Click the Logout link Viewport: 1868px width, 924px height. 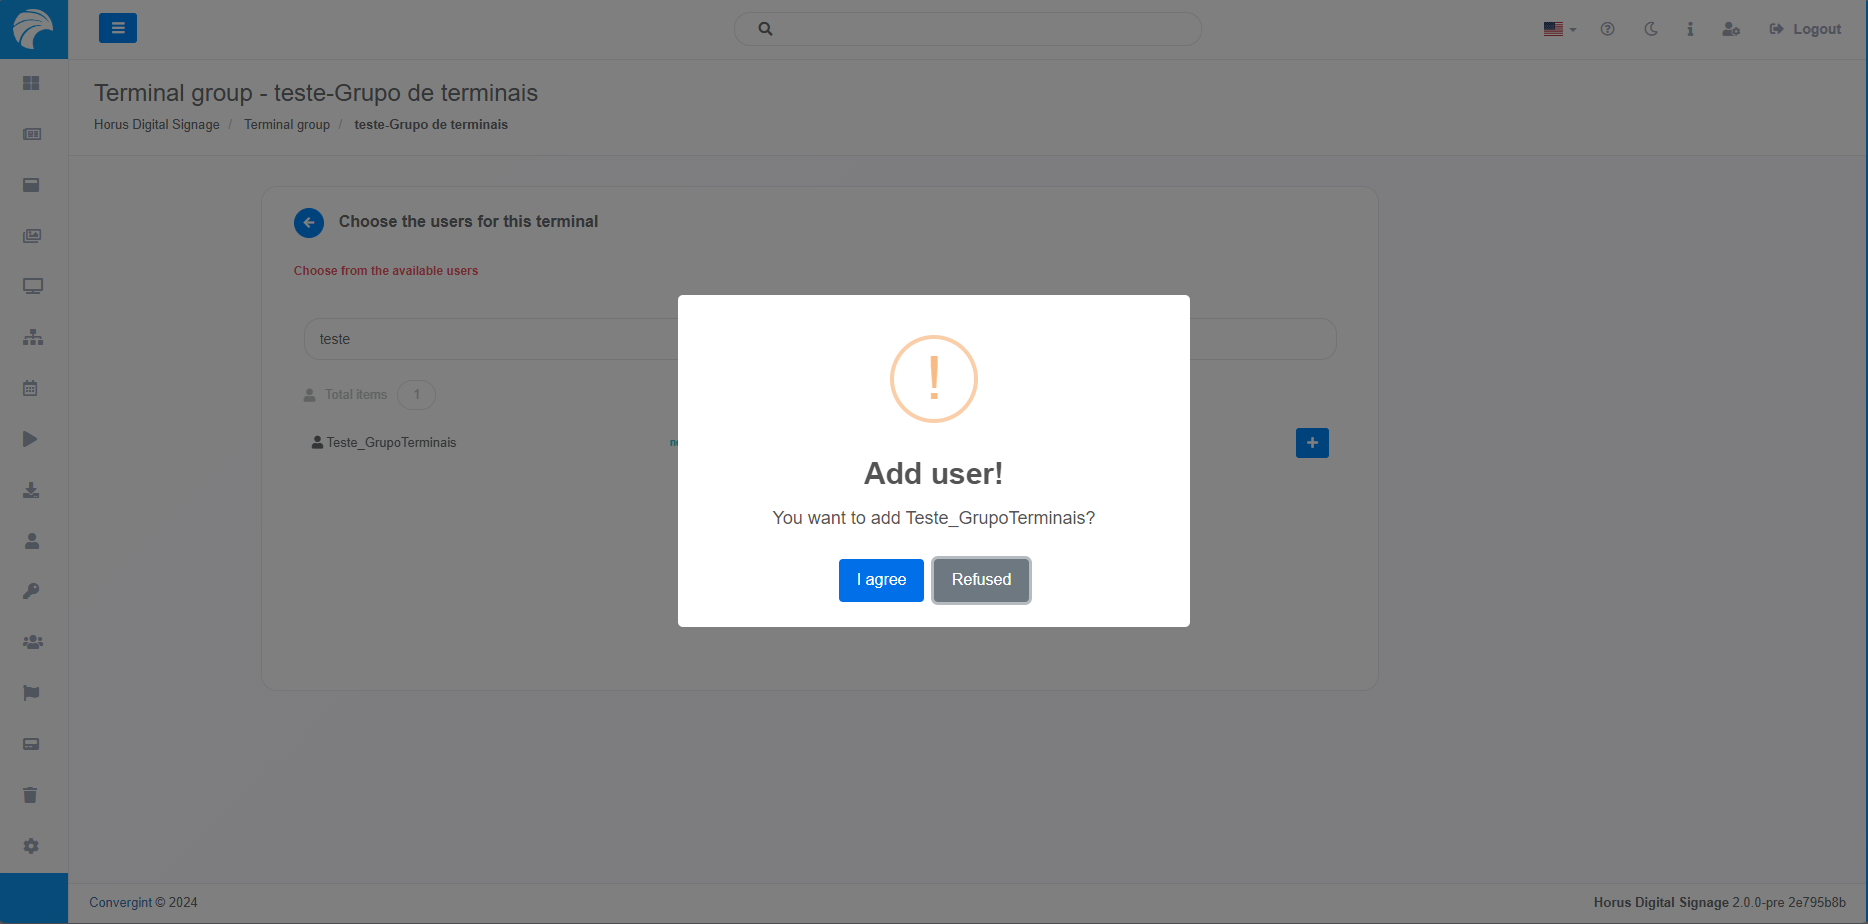1805,29
